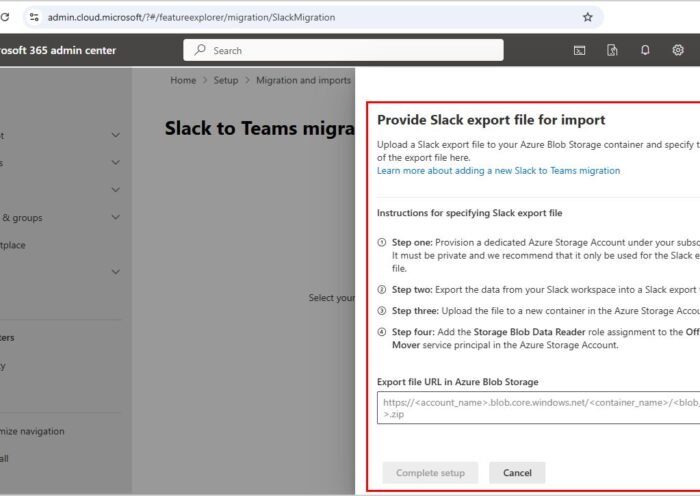
Task: Expand the '& groups' navigation section
Action: pos(116,217)
